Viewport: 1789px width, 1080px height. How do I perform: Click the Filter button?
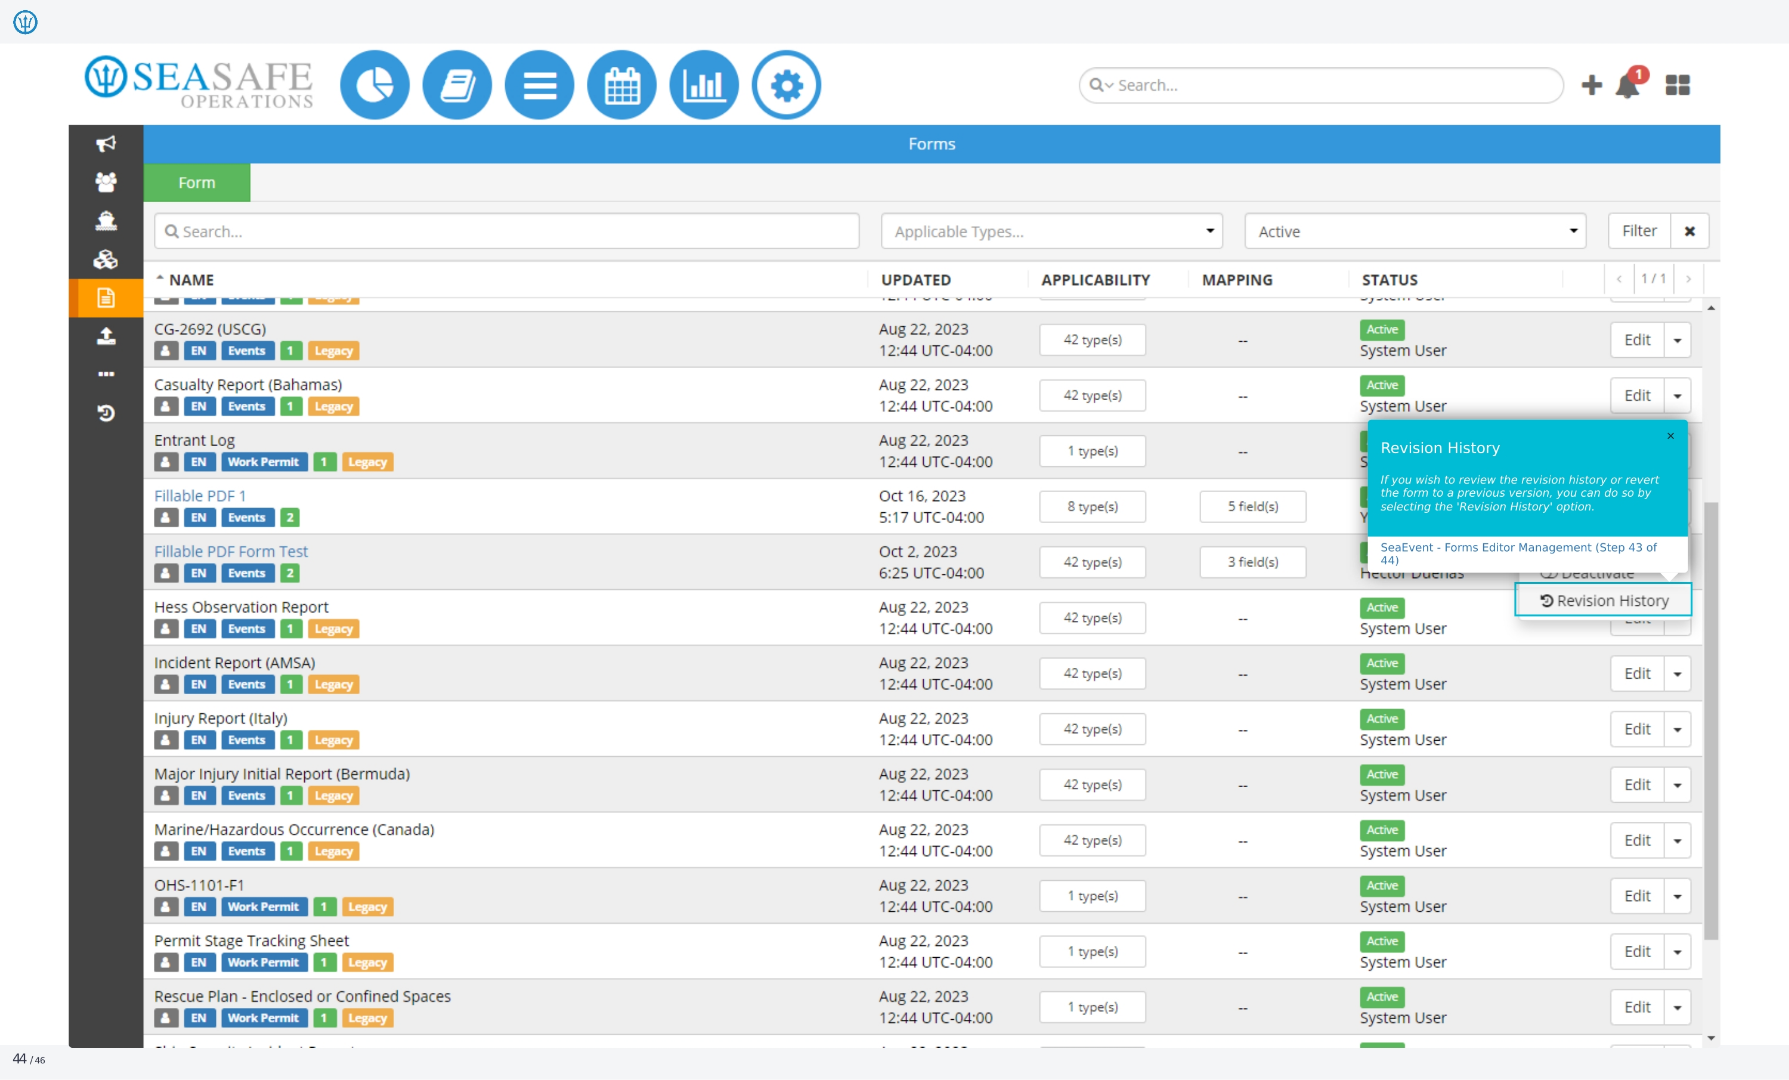[x=1639, y=231]
